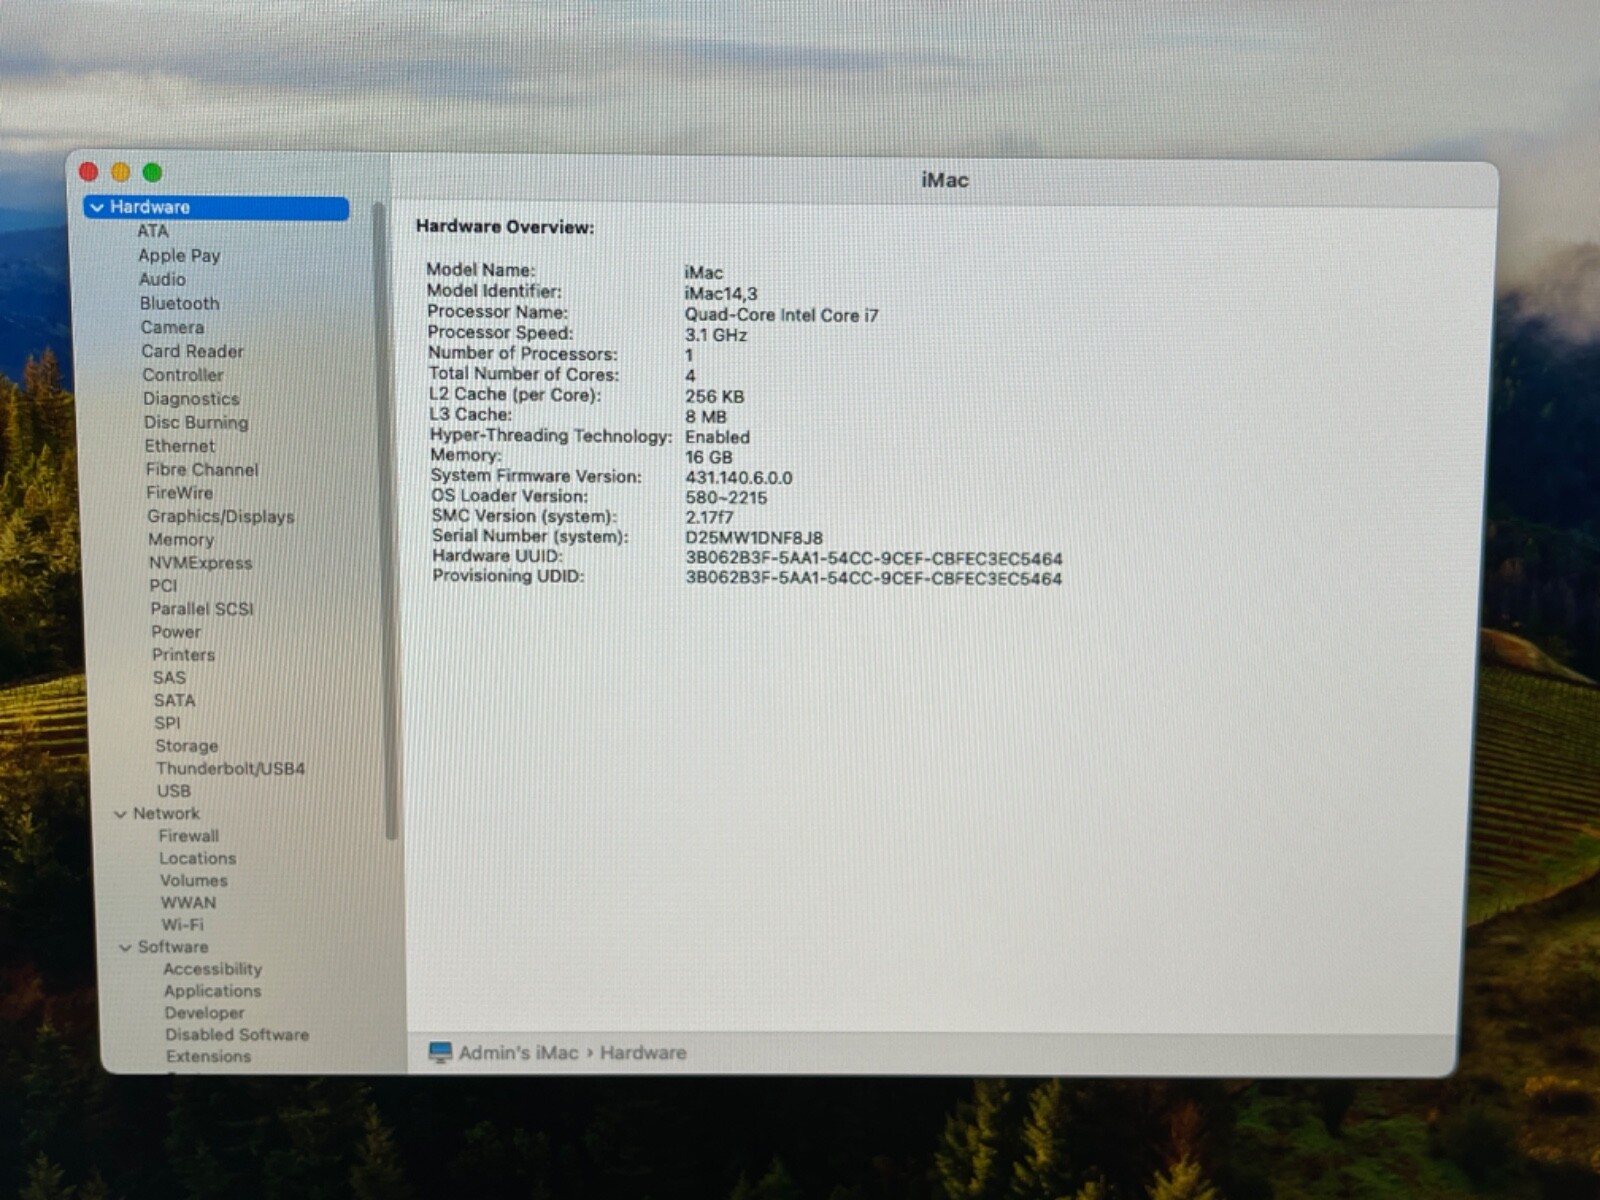This screenshot has height=1200, width=1600.
Task: Open the Camera entry
Action: pos(172,327)
